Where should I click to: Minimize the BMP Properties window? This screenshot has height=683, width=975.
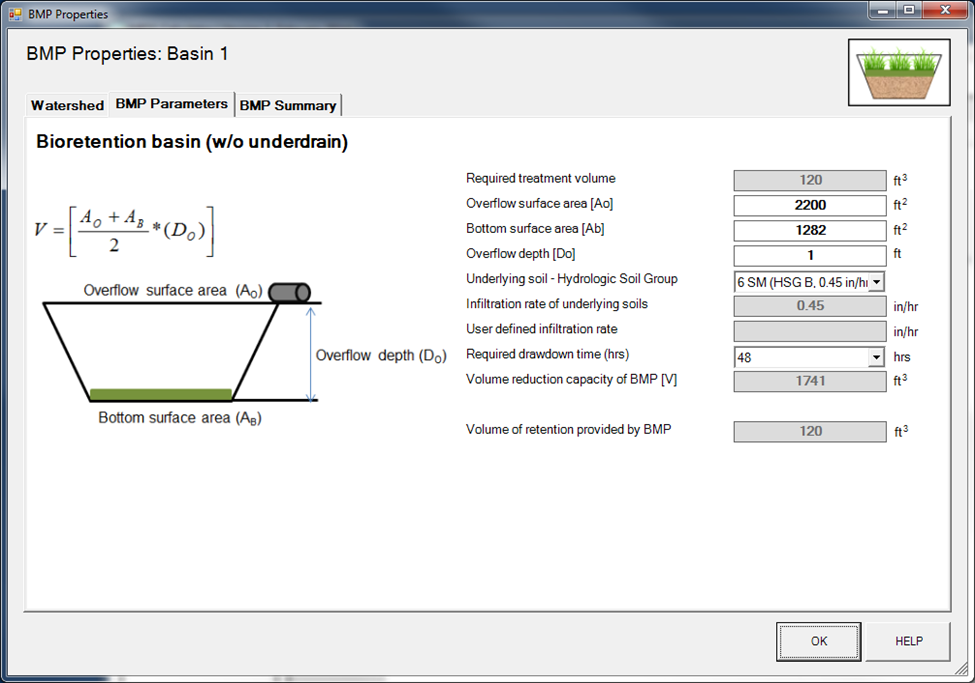pyautogui.click(x=882, y=11)
